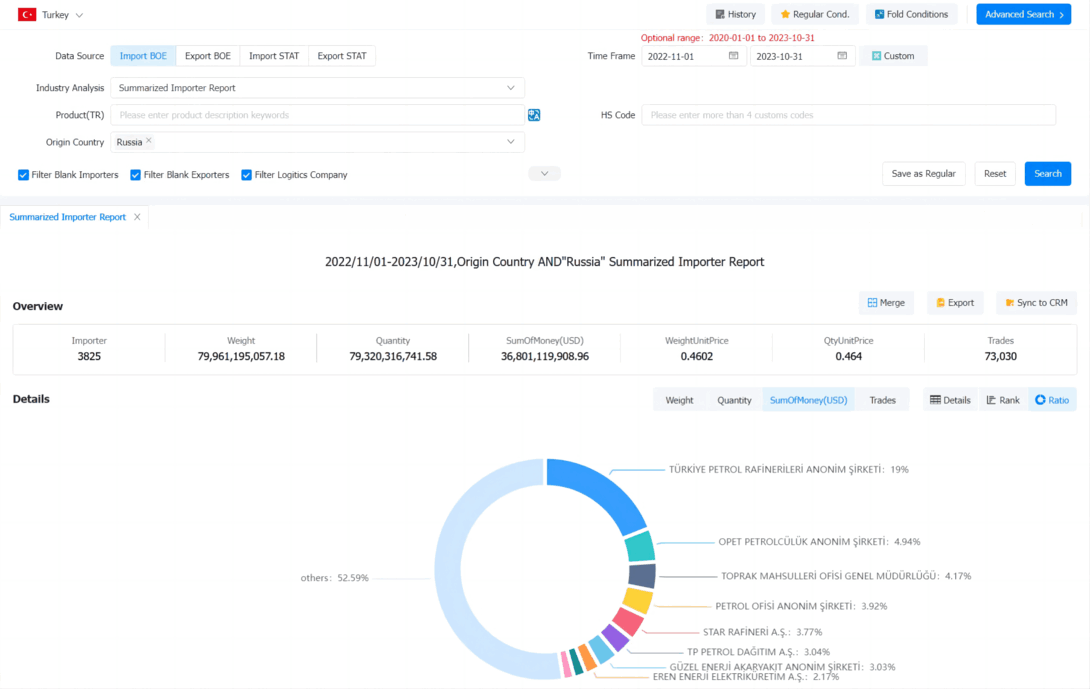Run the Search
Screen dimensions: 1090x689
pos(1048,174)
